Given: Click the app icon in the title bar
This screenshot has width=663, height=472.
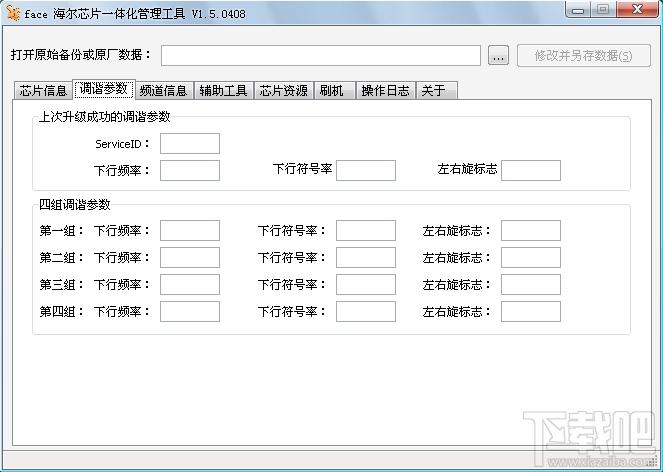Looking at the screenshot, I should pyautogui.click(x=13, y=13).
